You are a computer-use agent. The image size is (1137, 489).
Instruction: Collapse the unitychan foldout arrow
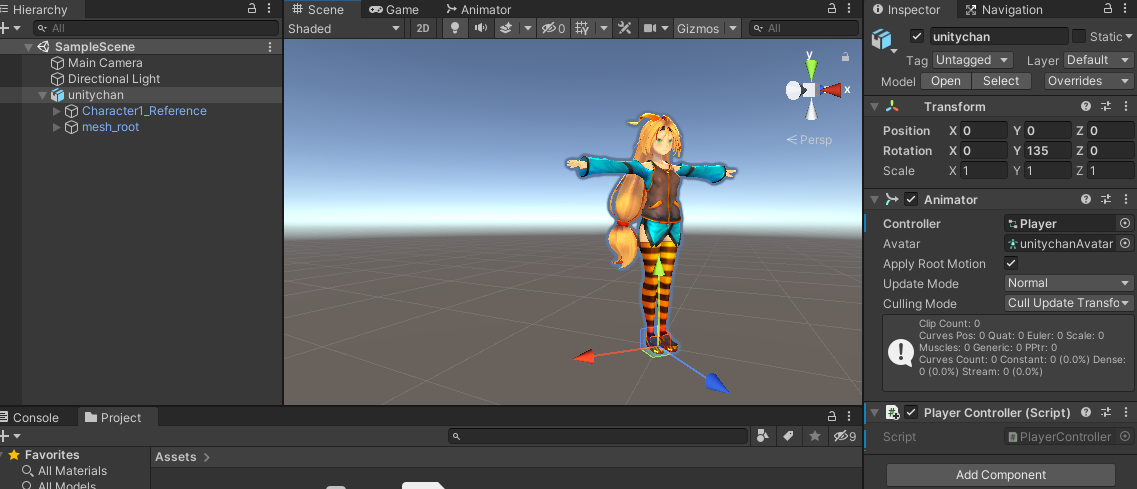coord(43,95)
